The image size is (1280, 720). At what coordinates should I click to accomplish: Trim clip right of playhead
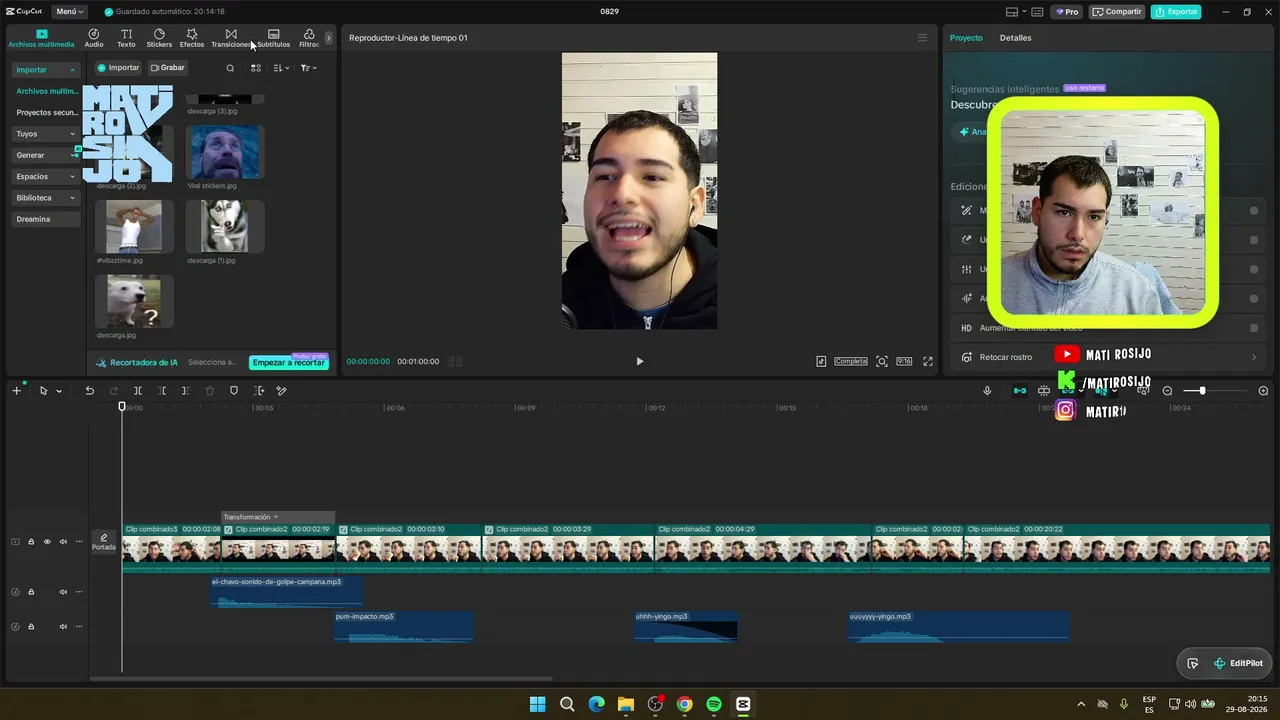coord(186,391)
